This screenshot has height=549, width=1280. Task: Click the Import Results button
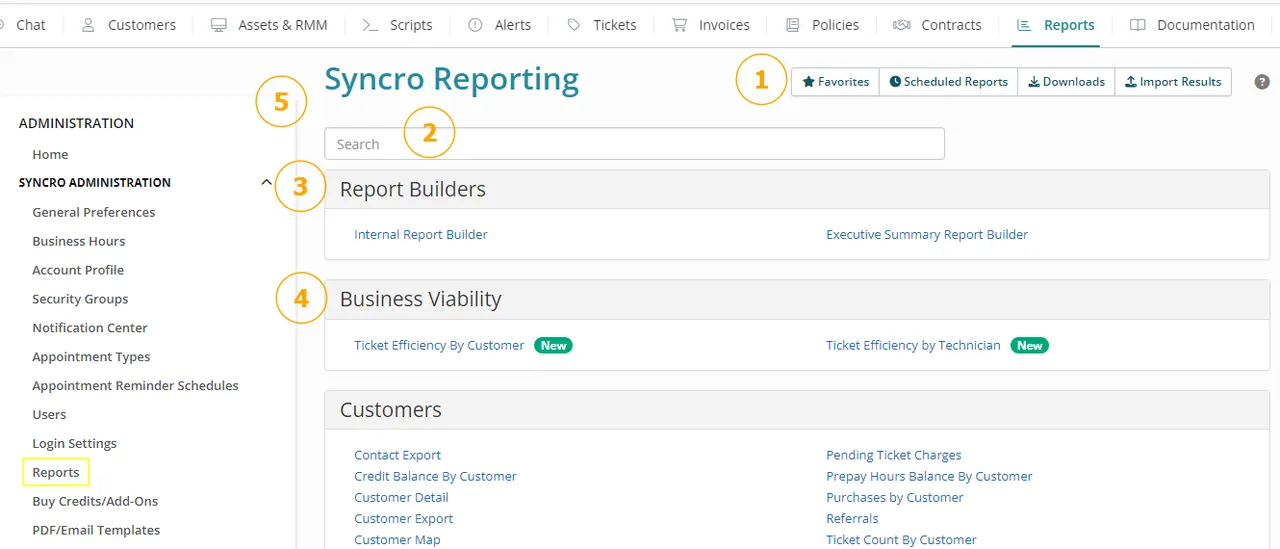1173,82
